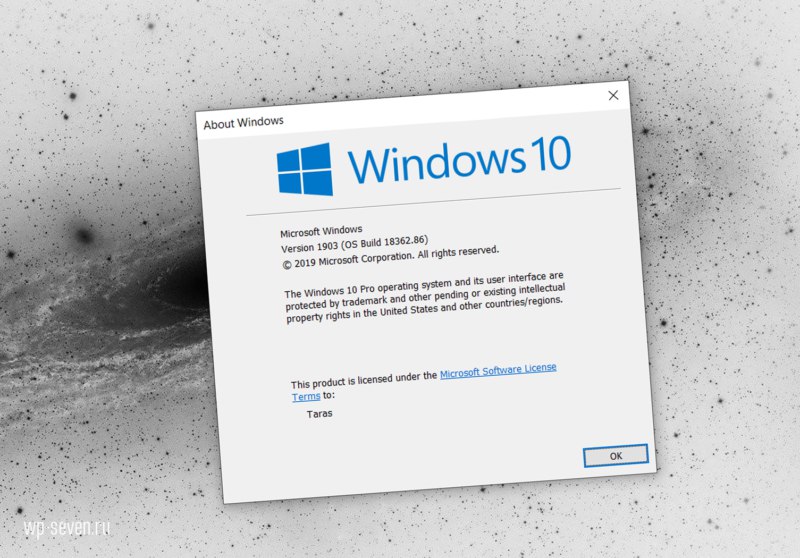
Task: Close the About Windows dialog
Action: click(x=613, y=95)
